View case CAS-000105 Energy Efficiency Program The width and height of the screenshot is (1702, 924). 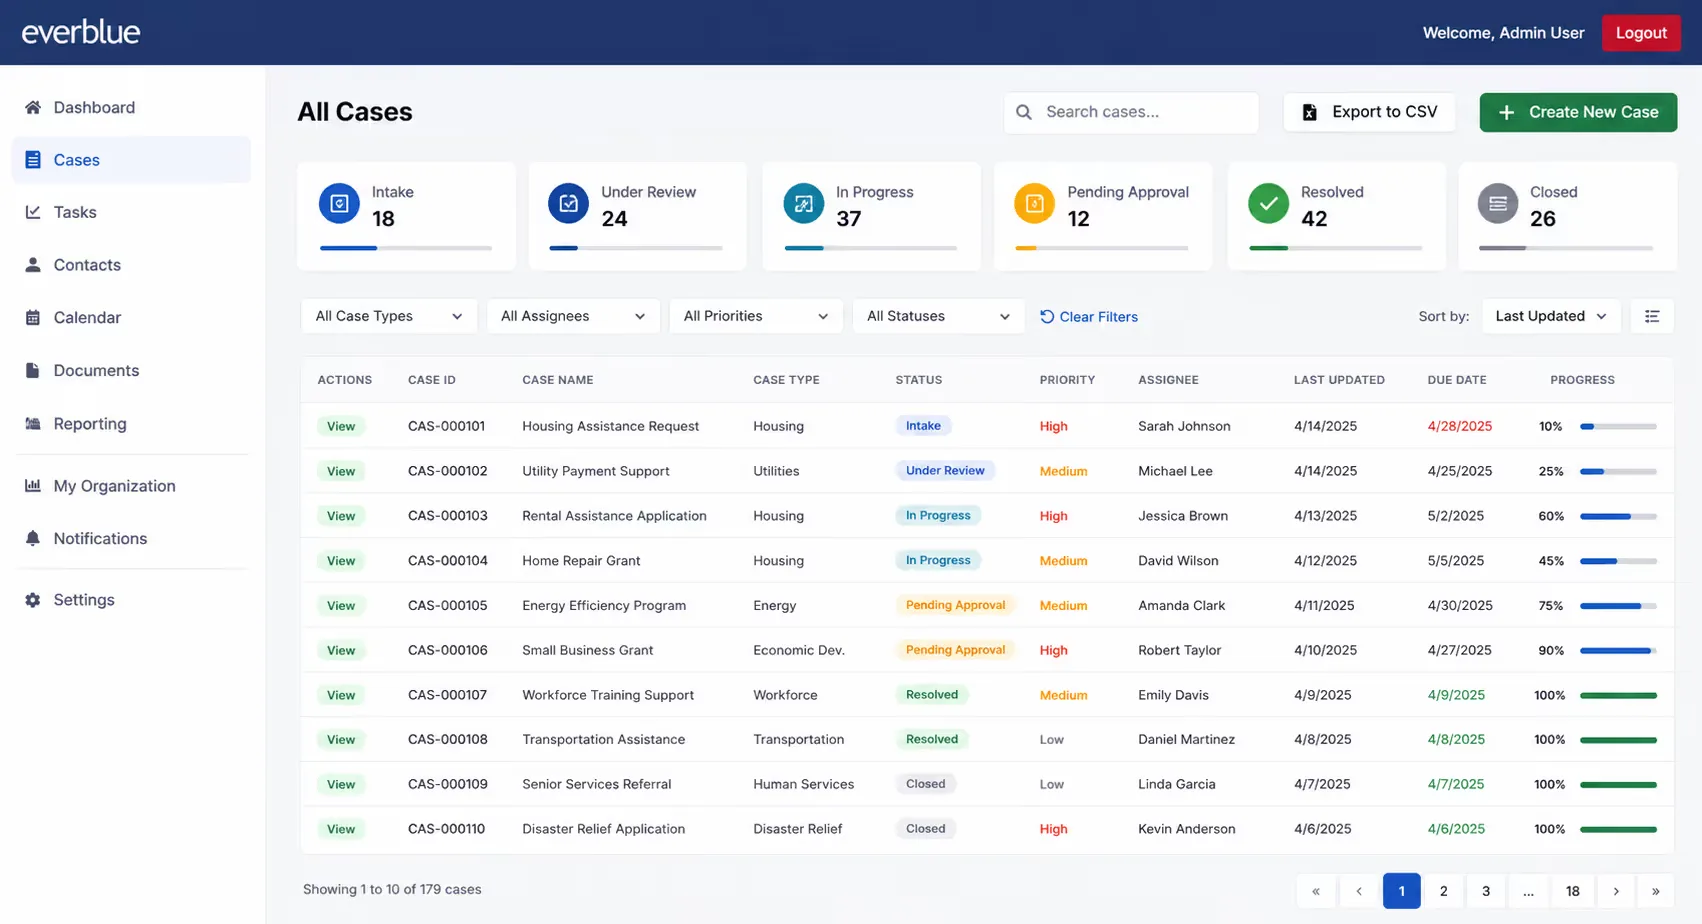coord(341,605)
